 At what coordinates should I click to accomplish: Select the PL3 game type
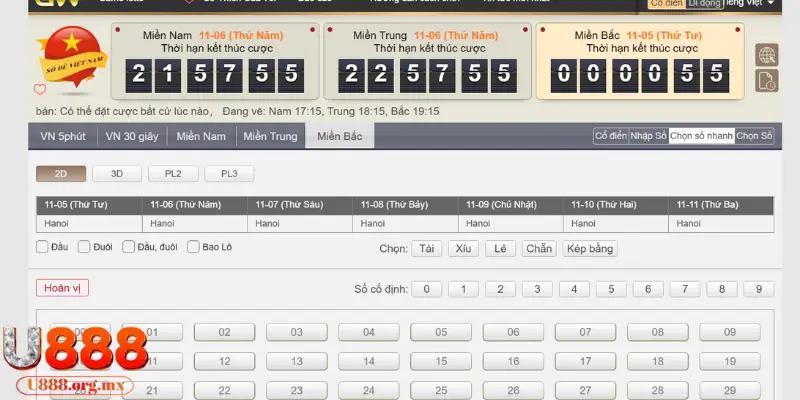point(229,174)
